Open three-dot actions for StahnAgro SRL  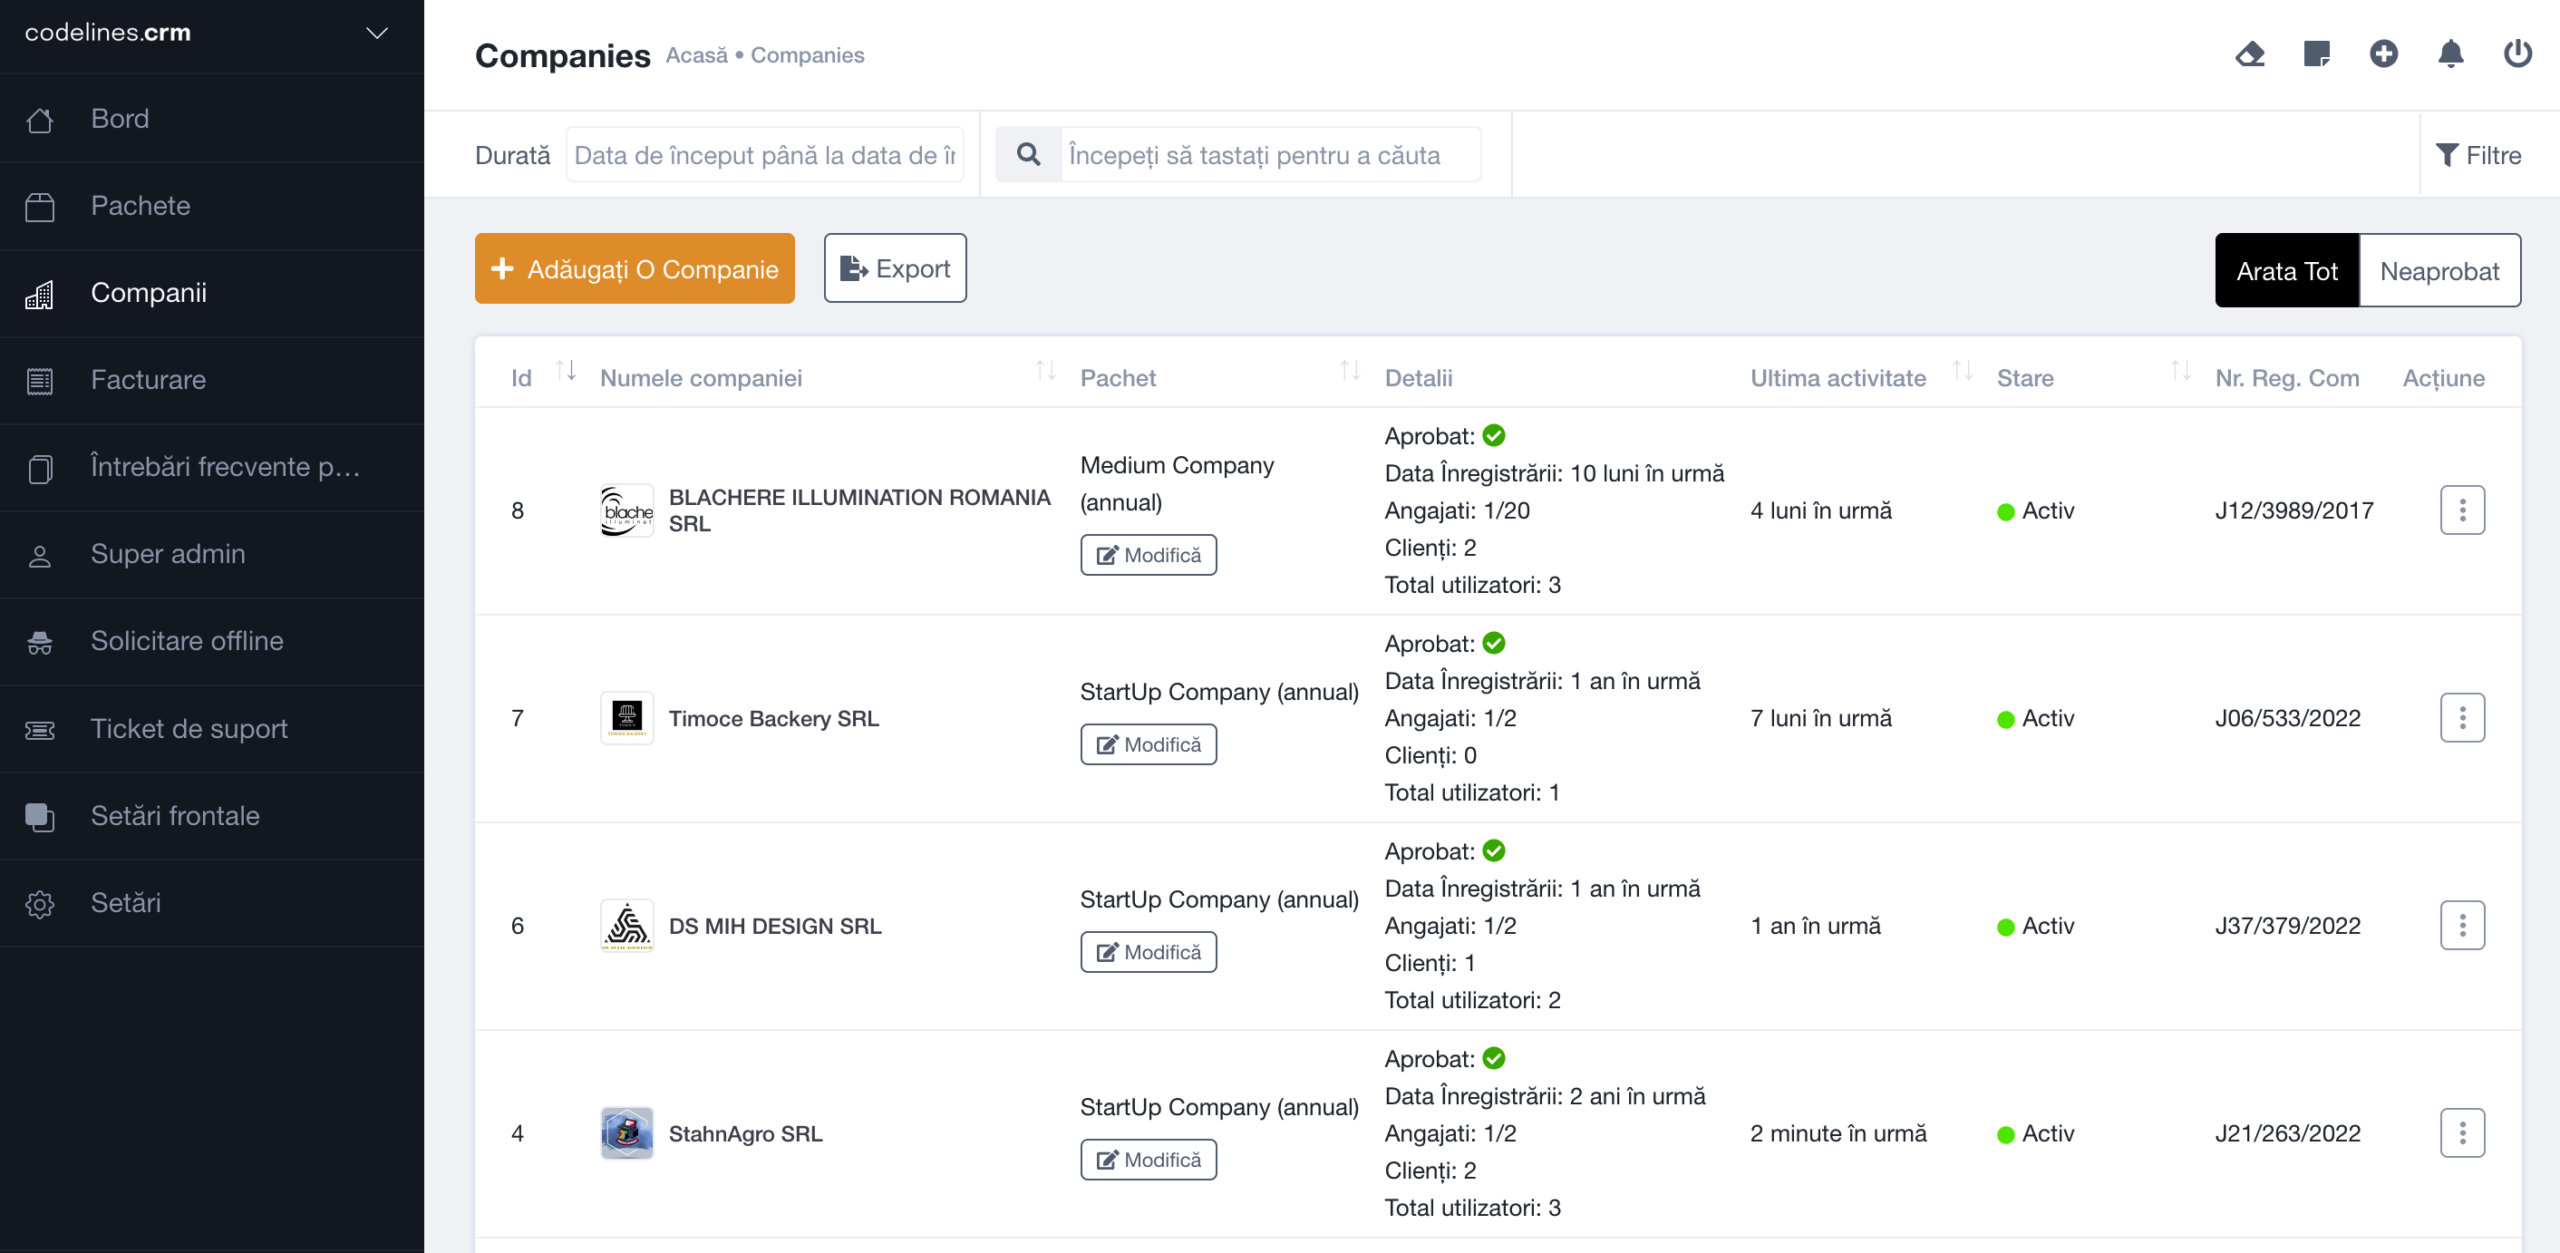coord(2462,1134)
